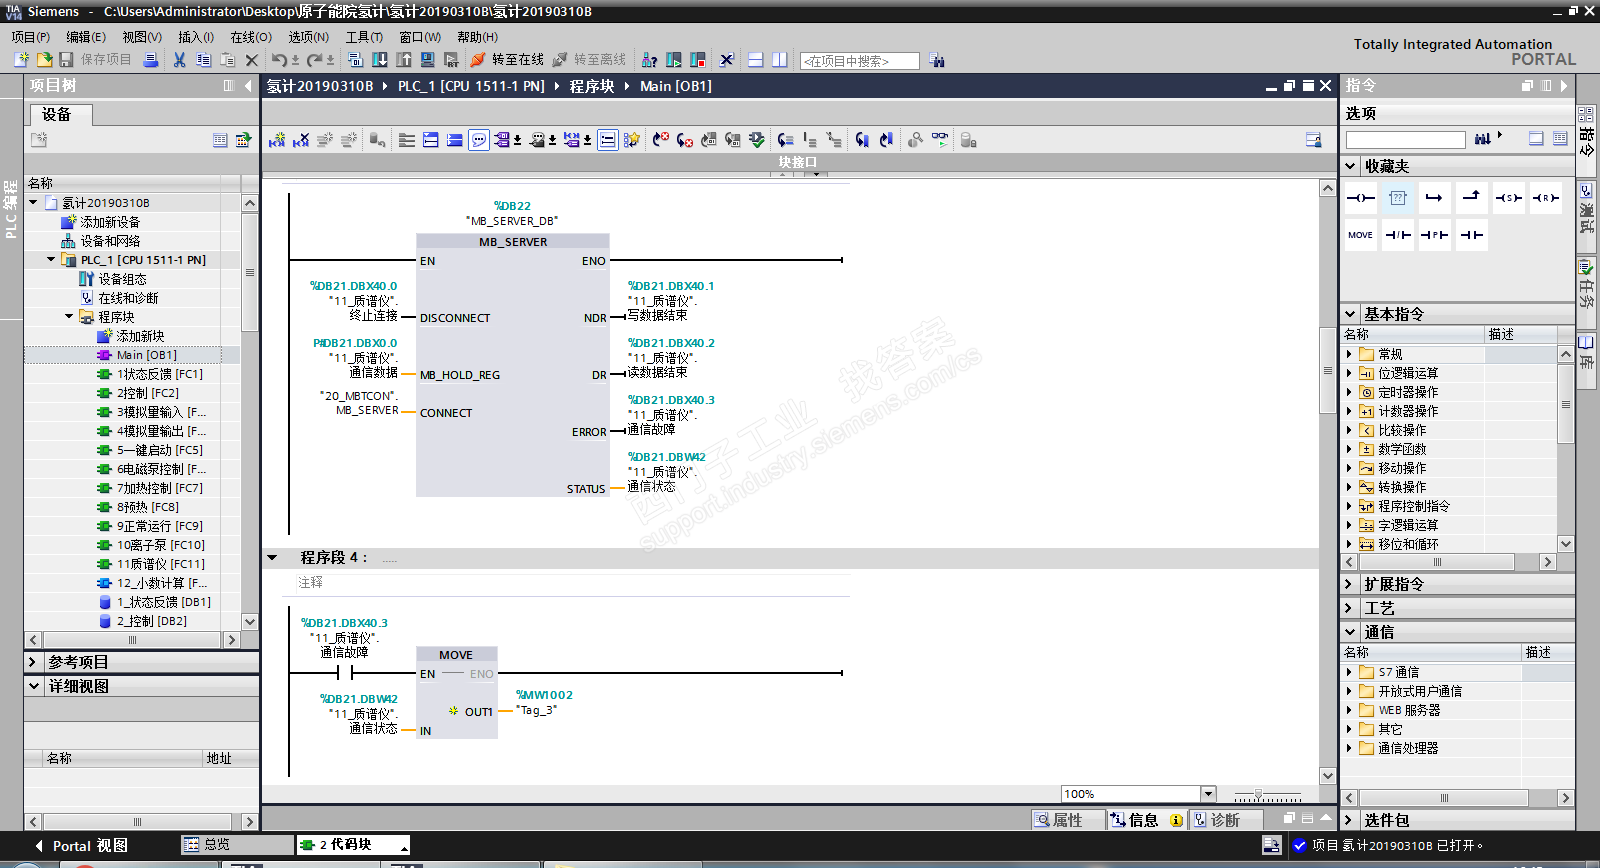Select the empty box element in favorites
This screenshot has height=868, width=1600.
1398,198
